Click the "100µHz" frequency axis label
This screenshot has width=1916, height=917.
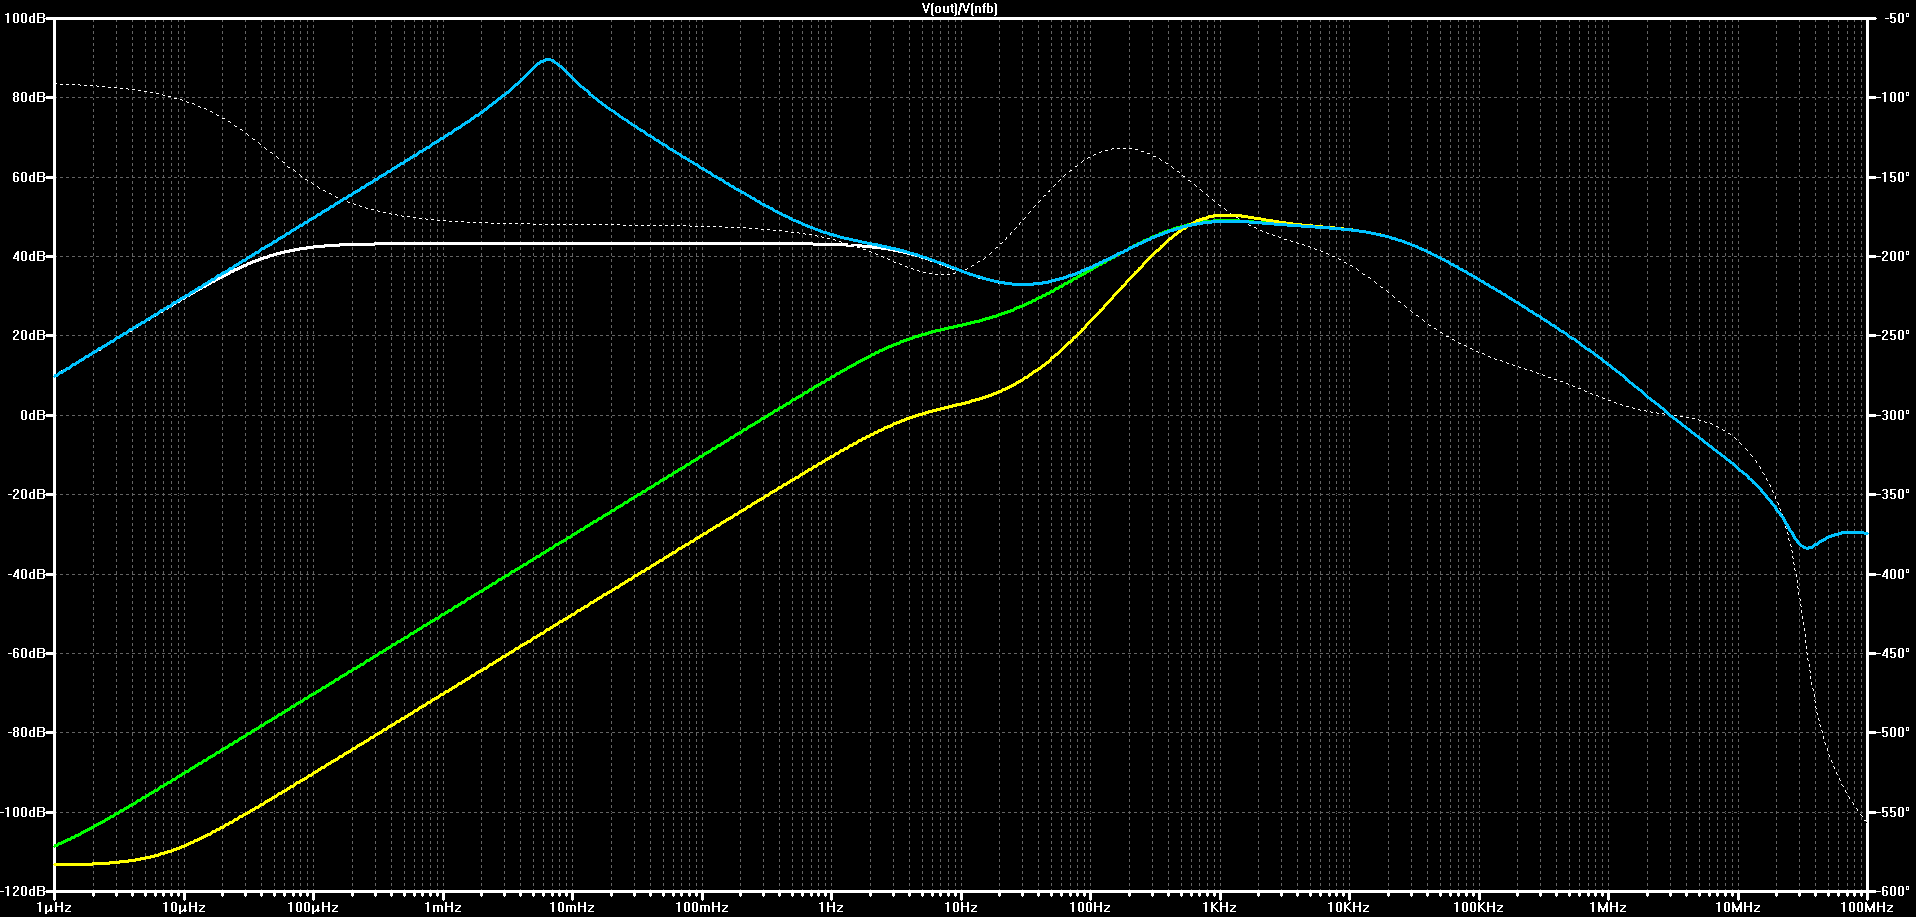313,908
